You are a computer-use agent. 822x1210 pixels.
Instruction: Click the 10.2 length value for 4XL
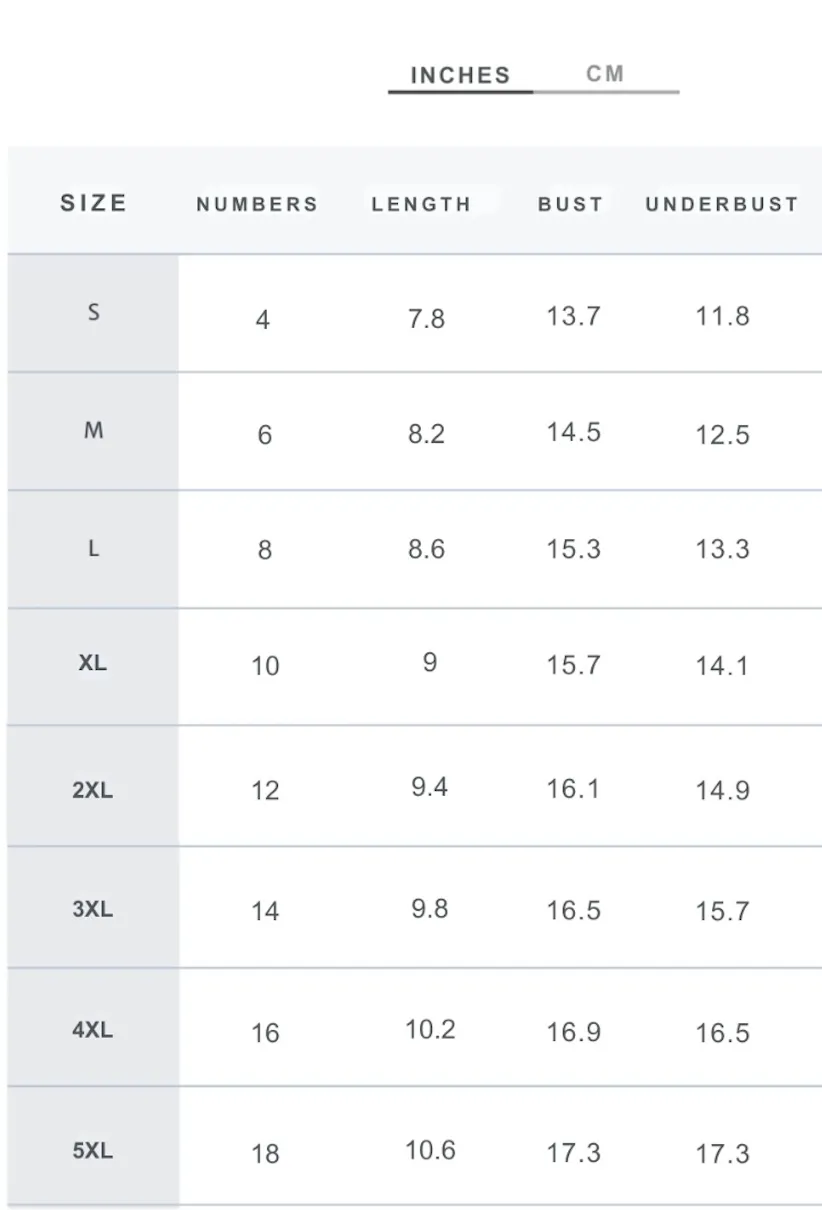(x=430, y=1029)
